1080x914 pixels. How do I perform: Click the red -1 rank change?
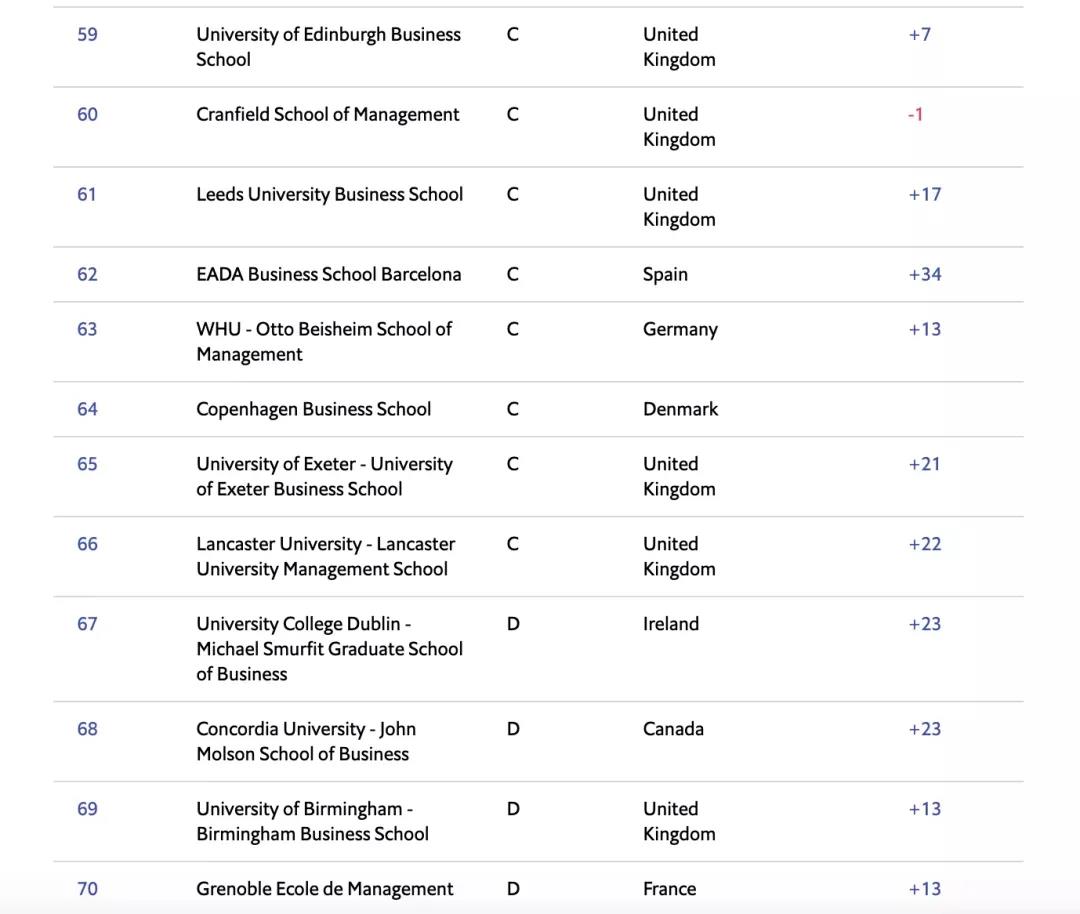pyautogui.click(x=915, y=115)
